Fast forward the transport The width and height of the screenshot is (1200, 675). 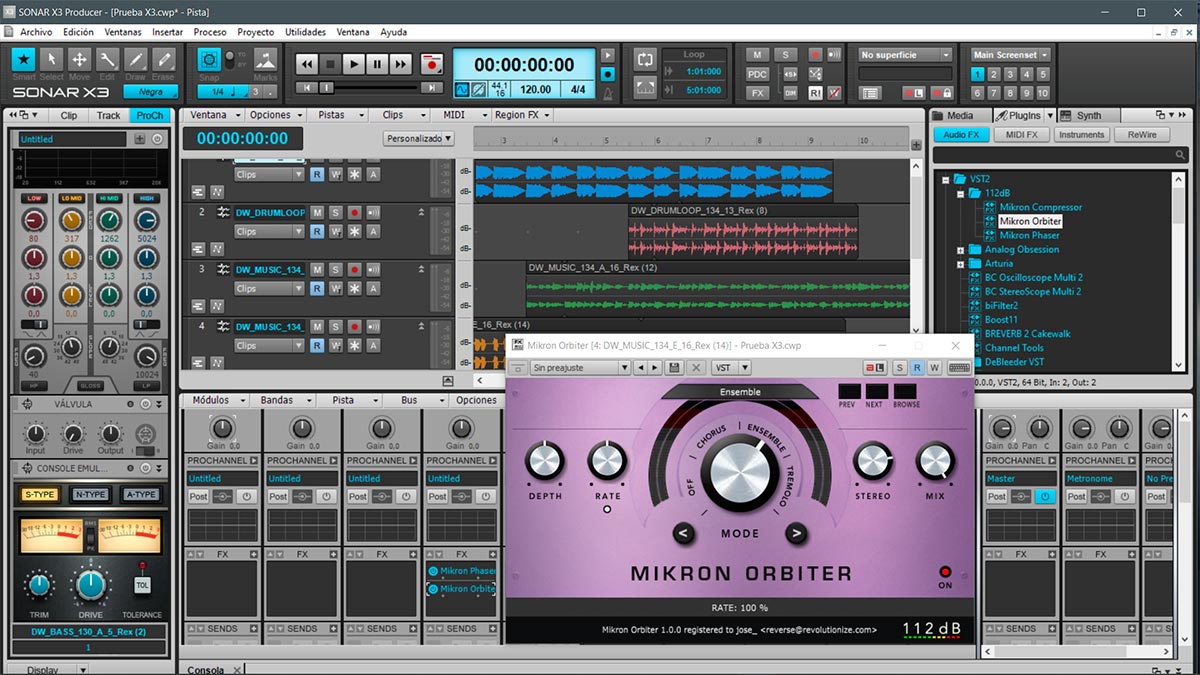click(x=401, y=64)
